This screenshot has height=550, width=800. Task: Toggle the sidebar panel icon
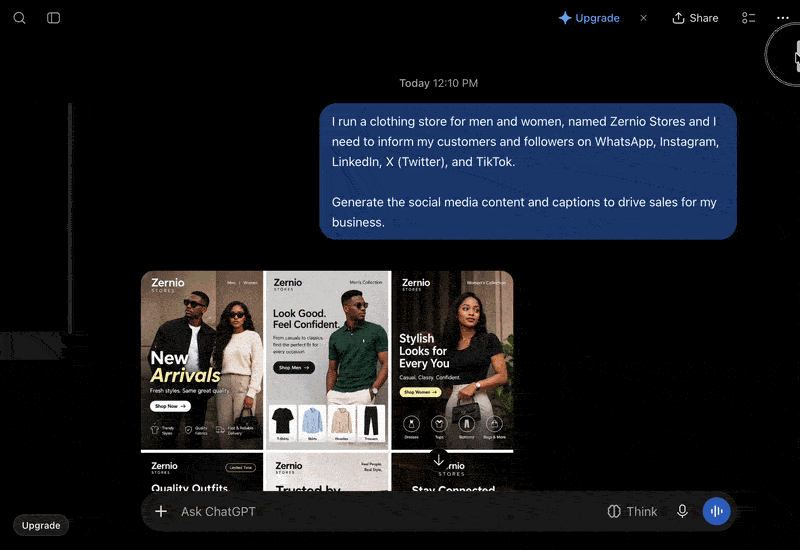(54, 18)
